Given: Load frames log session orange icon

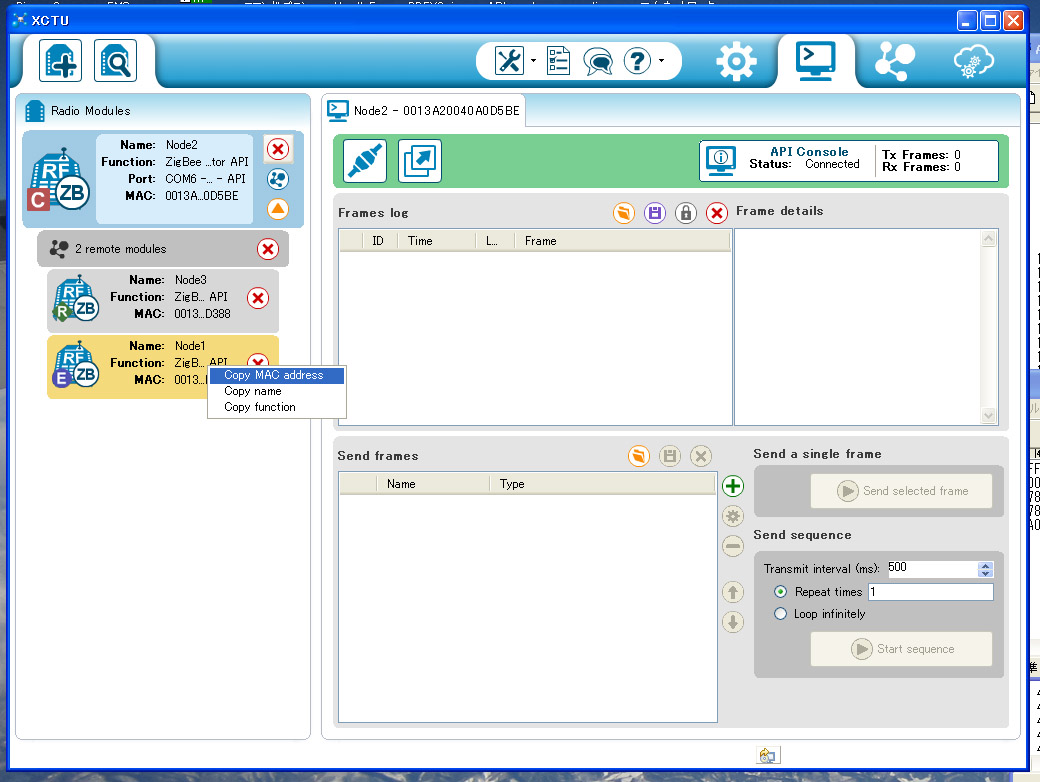Looking at the screenshot, I should coord(623,213).
